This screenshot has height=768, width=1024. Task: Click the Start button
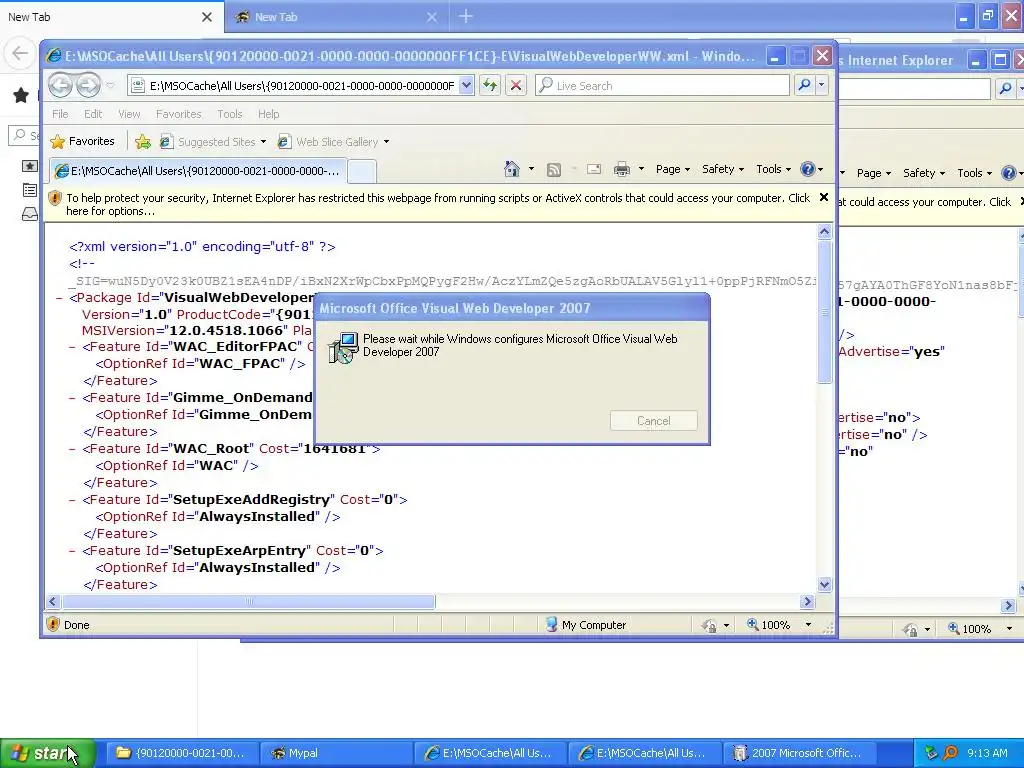click(48, 753)
